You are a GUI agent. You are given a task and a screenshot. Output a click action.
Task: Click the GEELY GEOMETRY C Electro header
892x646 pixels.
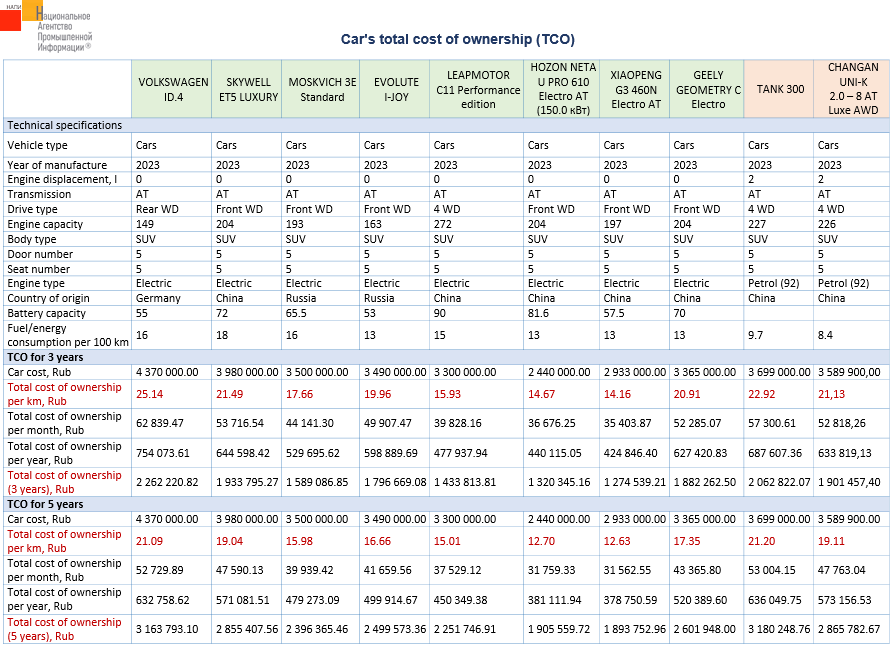pos(707,89)
